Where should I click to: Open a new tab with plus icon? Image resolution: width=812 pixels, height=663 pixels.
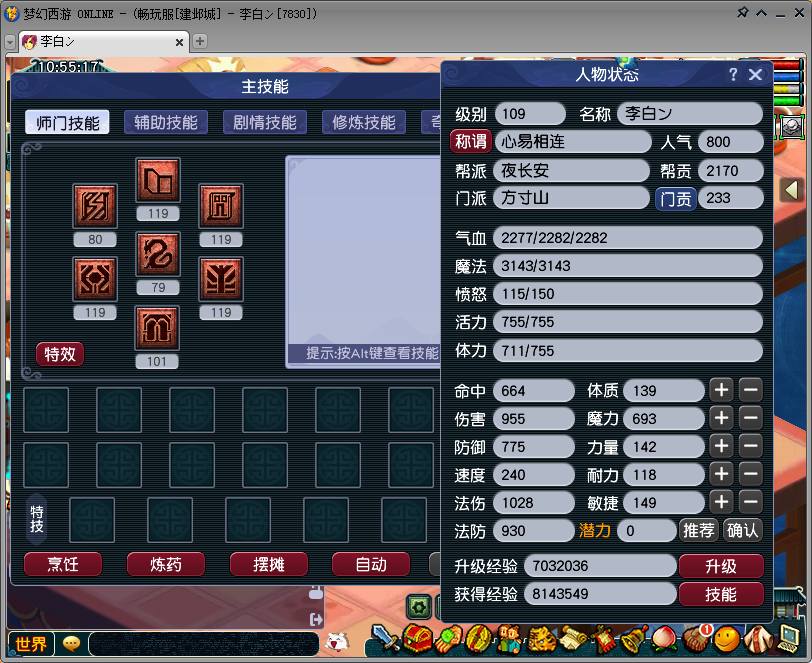[199, 41]
